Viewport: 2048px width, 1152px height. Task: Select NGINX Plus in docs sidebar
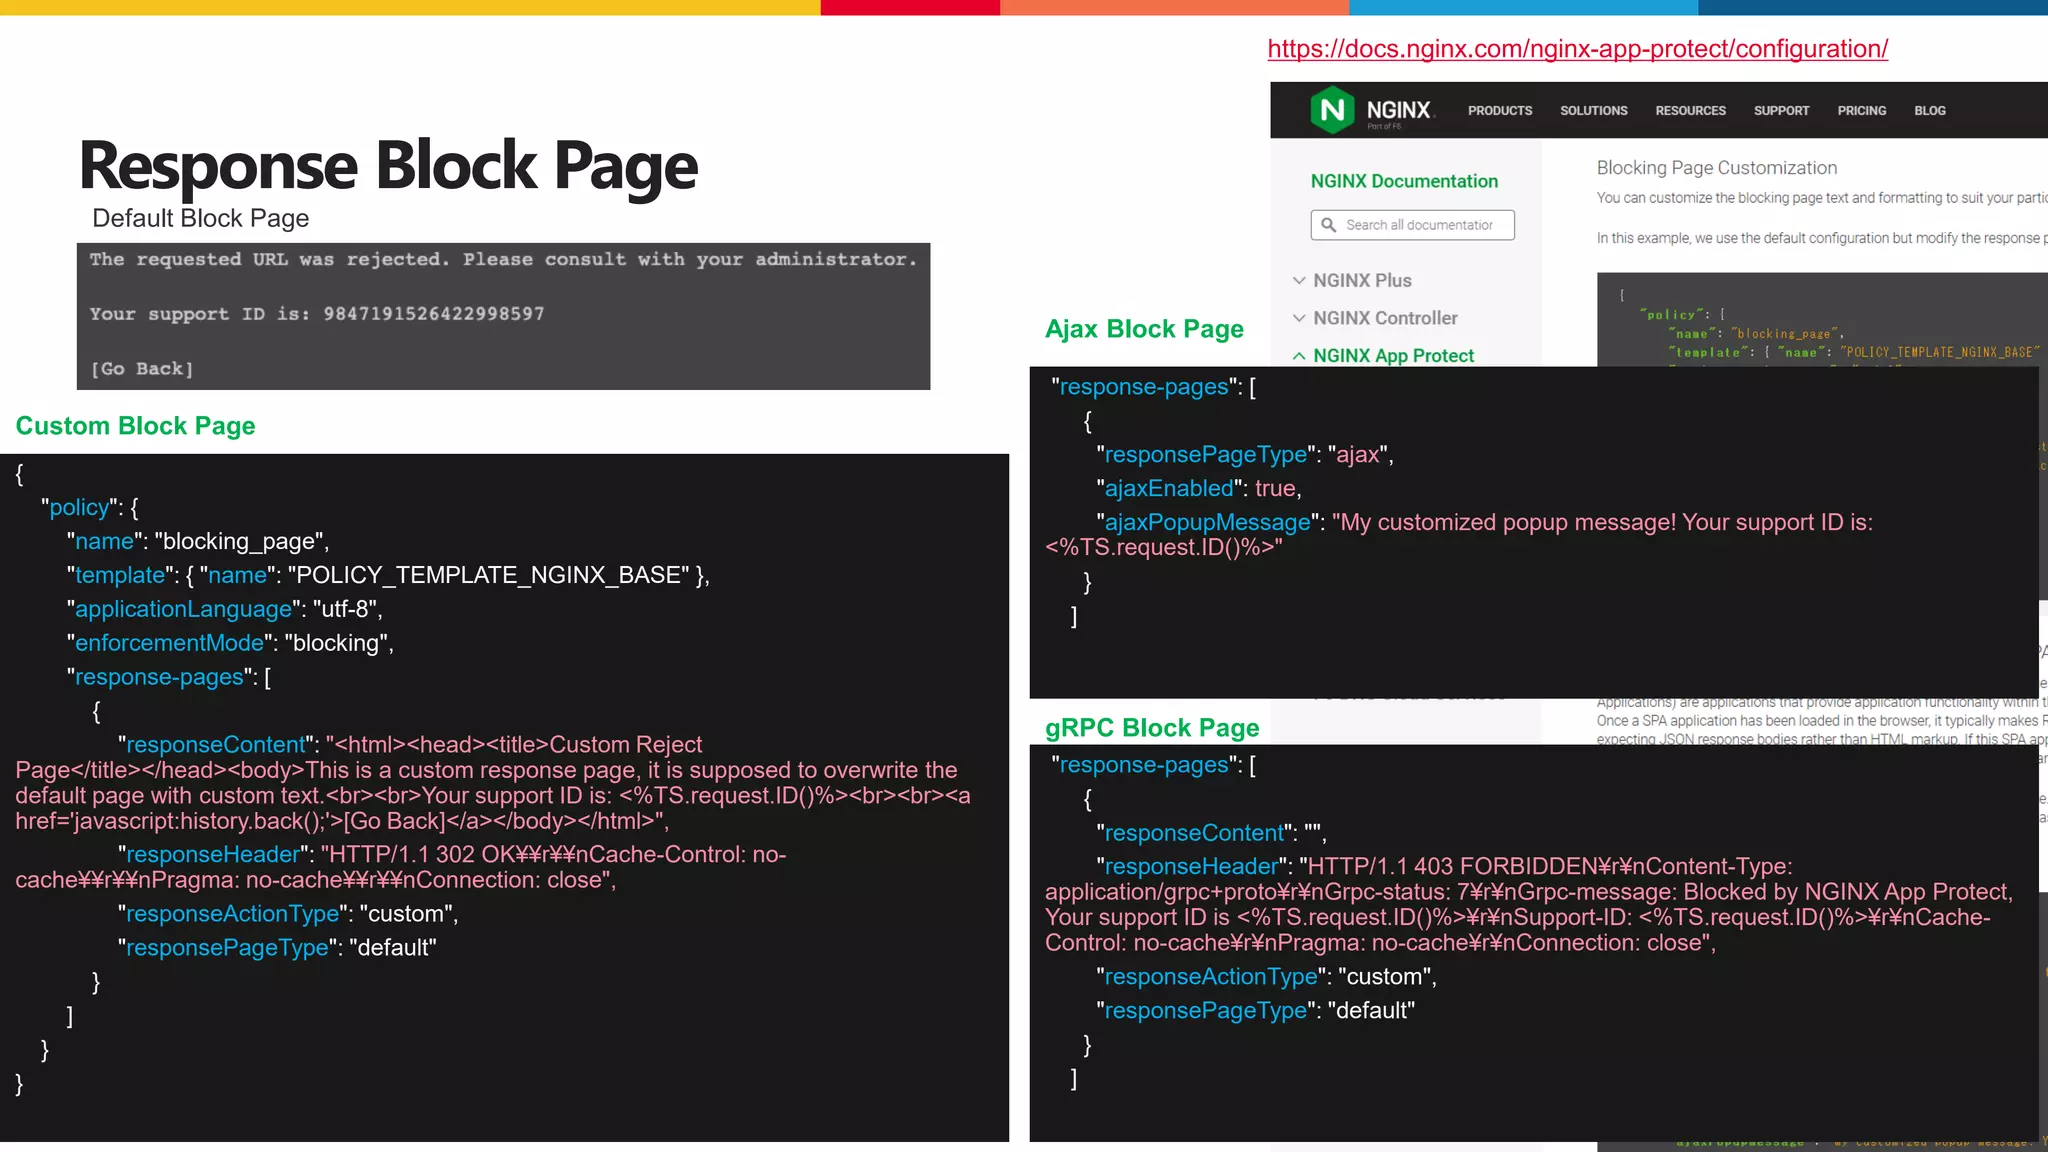point(1362,281)
